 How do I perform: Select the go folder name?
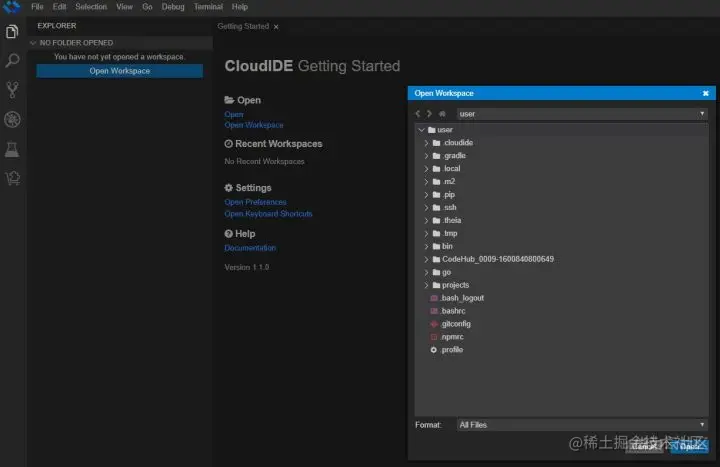pos(446,272)
